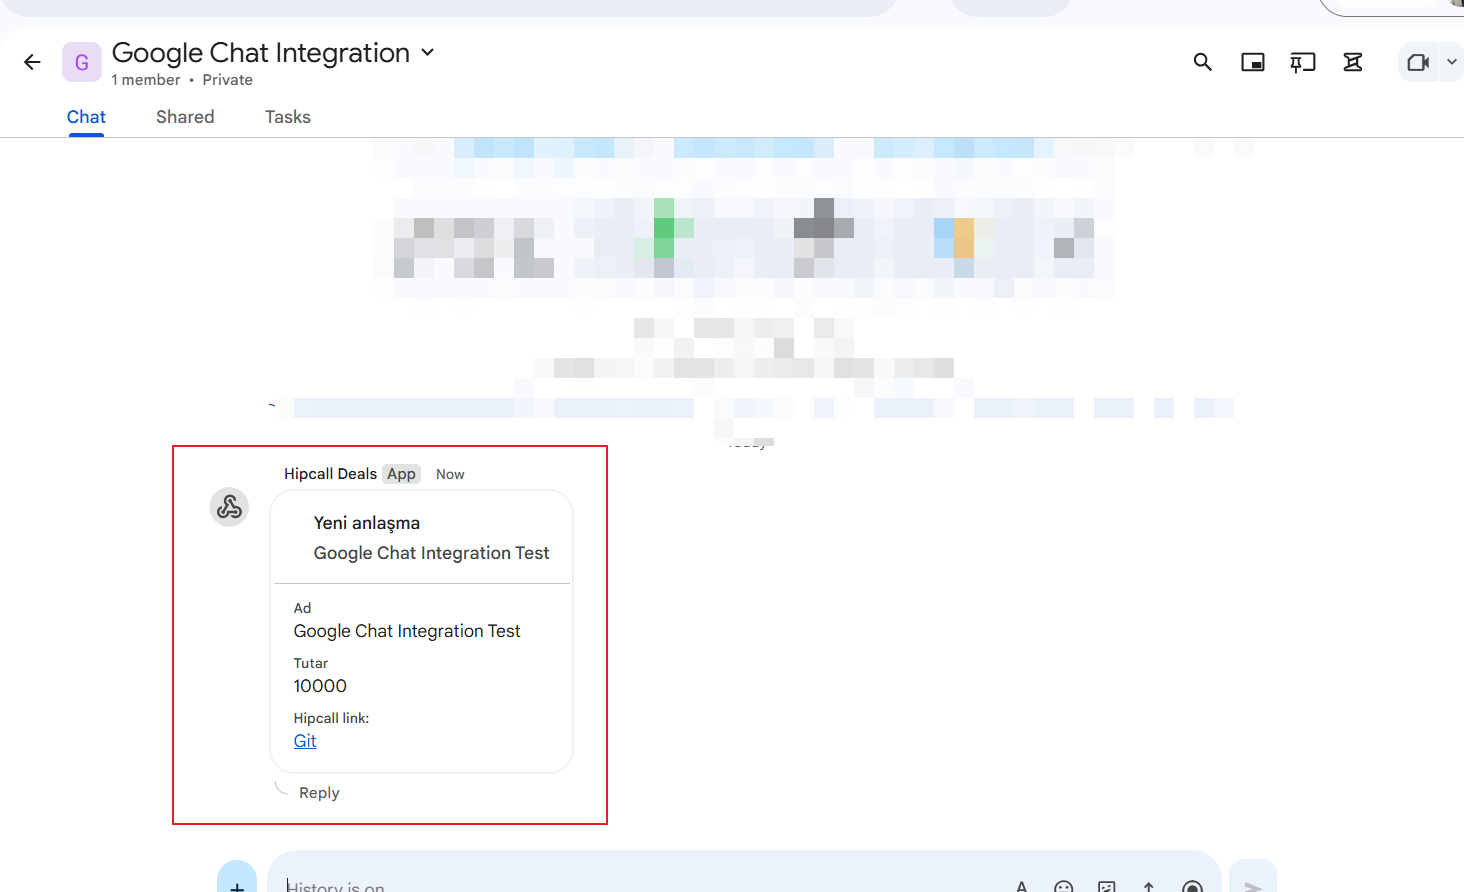Click the Private label in header

(x=228, y=80)
